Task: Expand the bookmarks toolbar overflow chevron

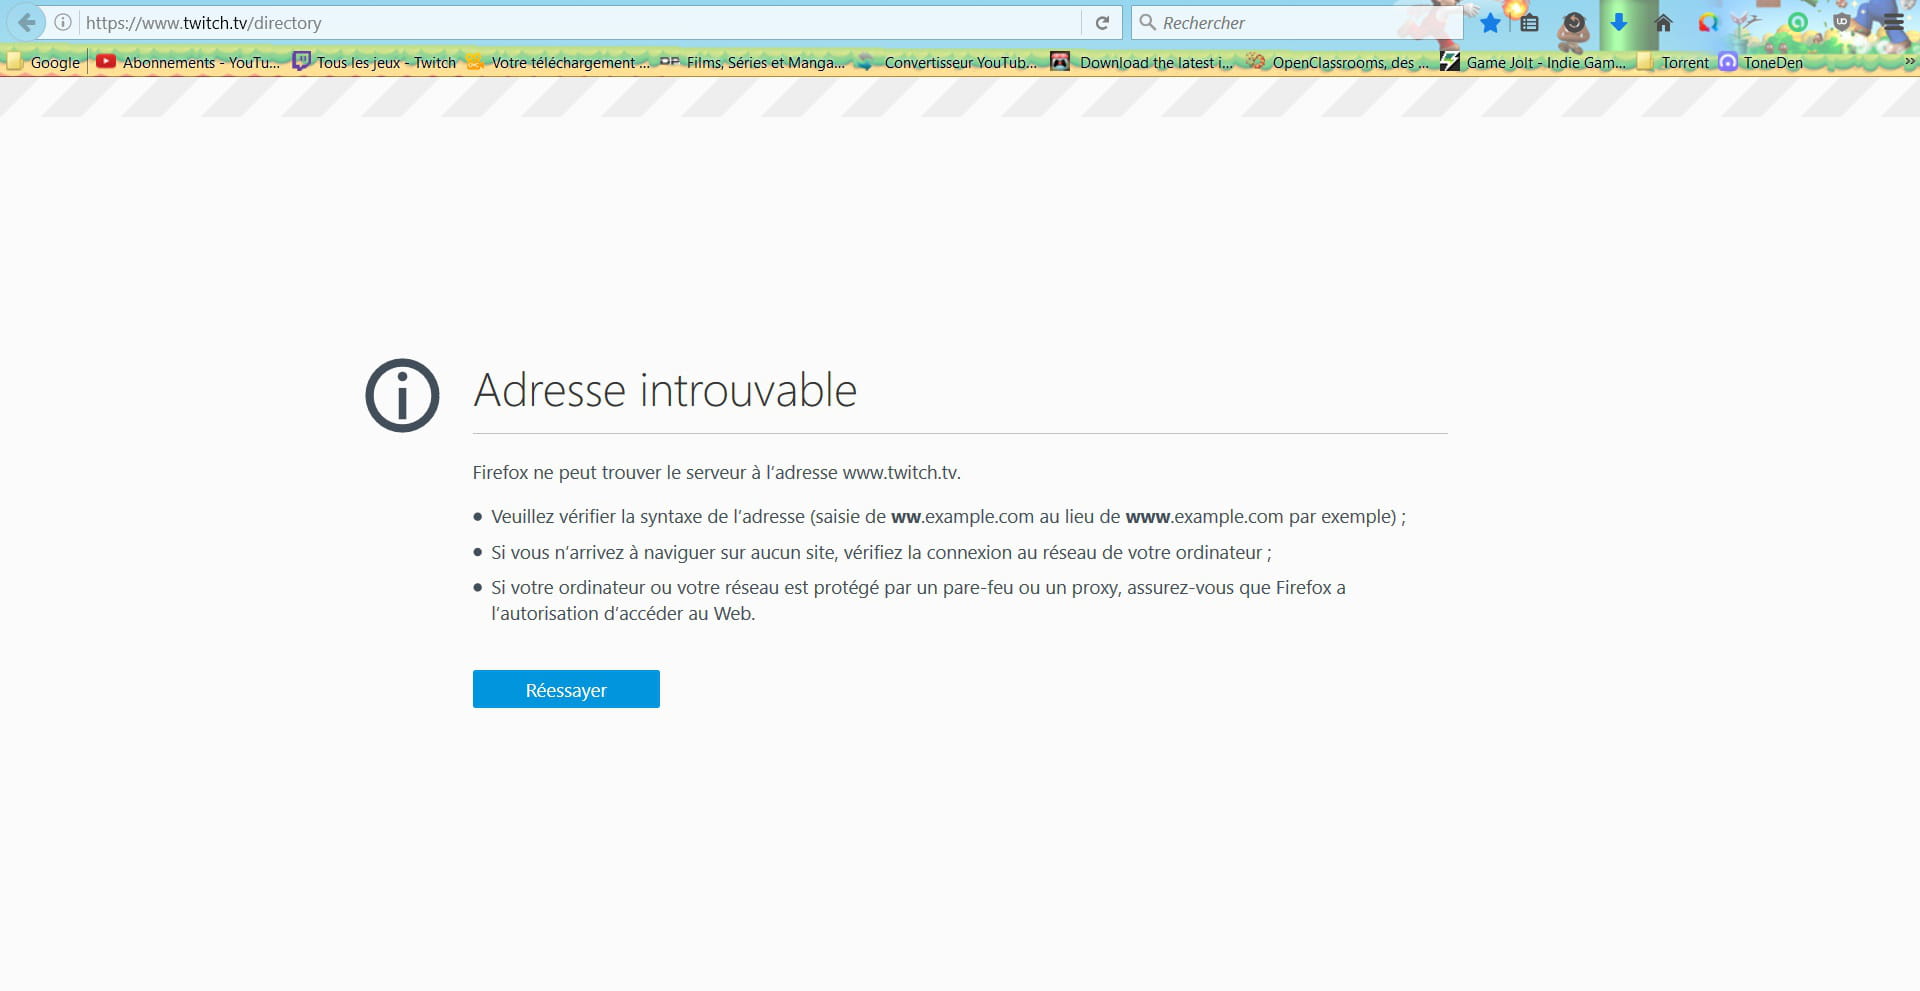Action: pyautogui.click(x=1909, y=62)
